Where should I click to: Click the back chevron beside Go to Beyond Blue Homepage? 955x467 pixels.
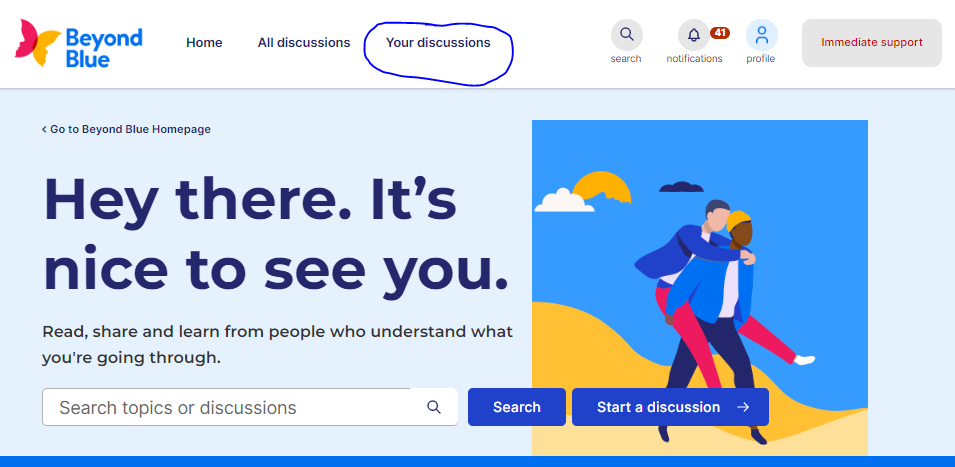44,129
